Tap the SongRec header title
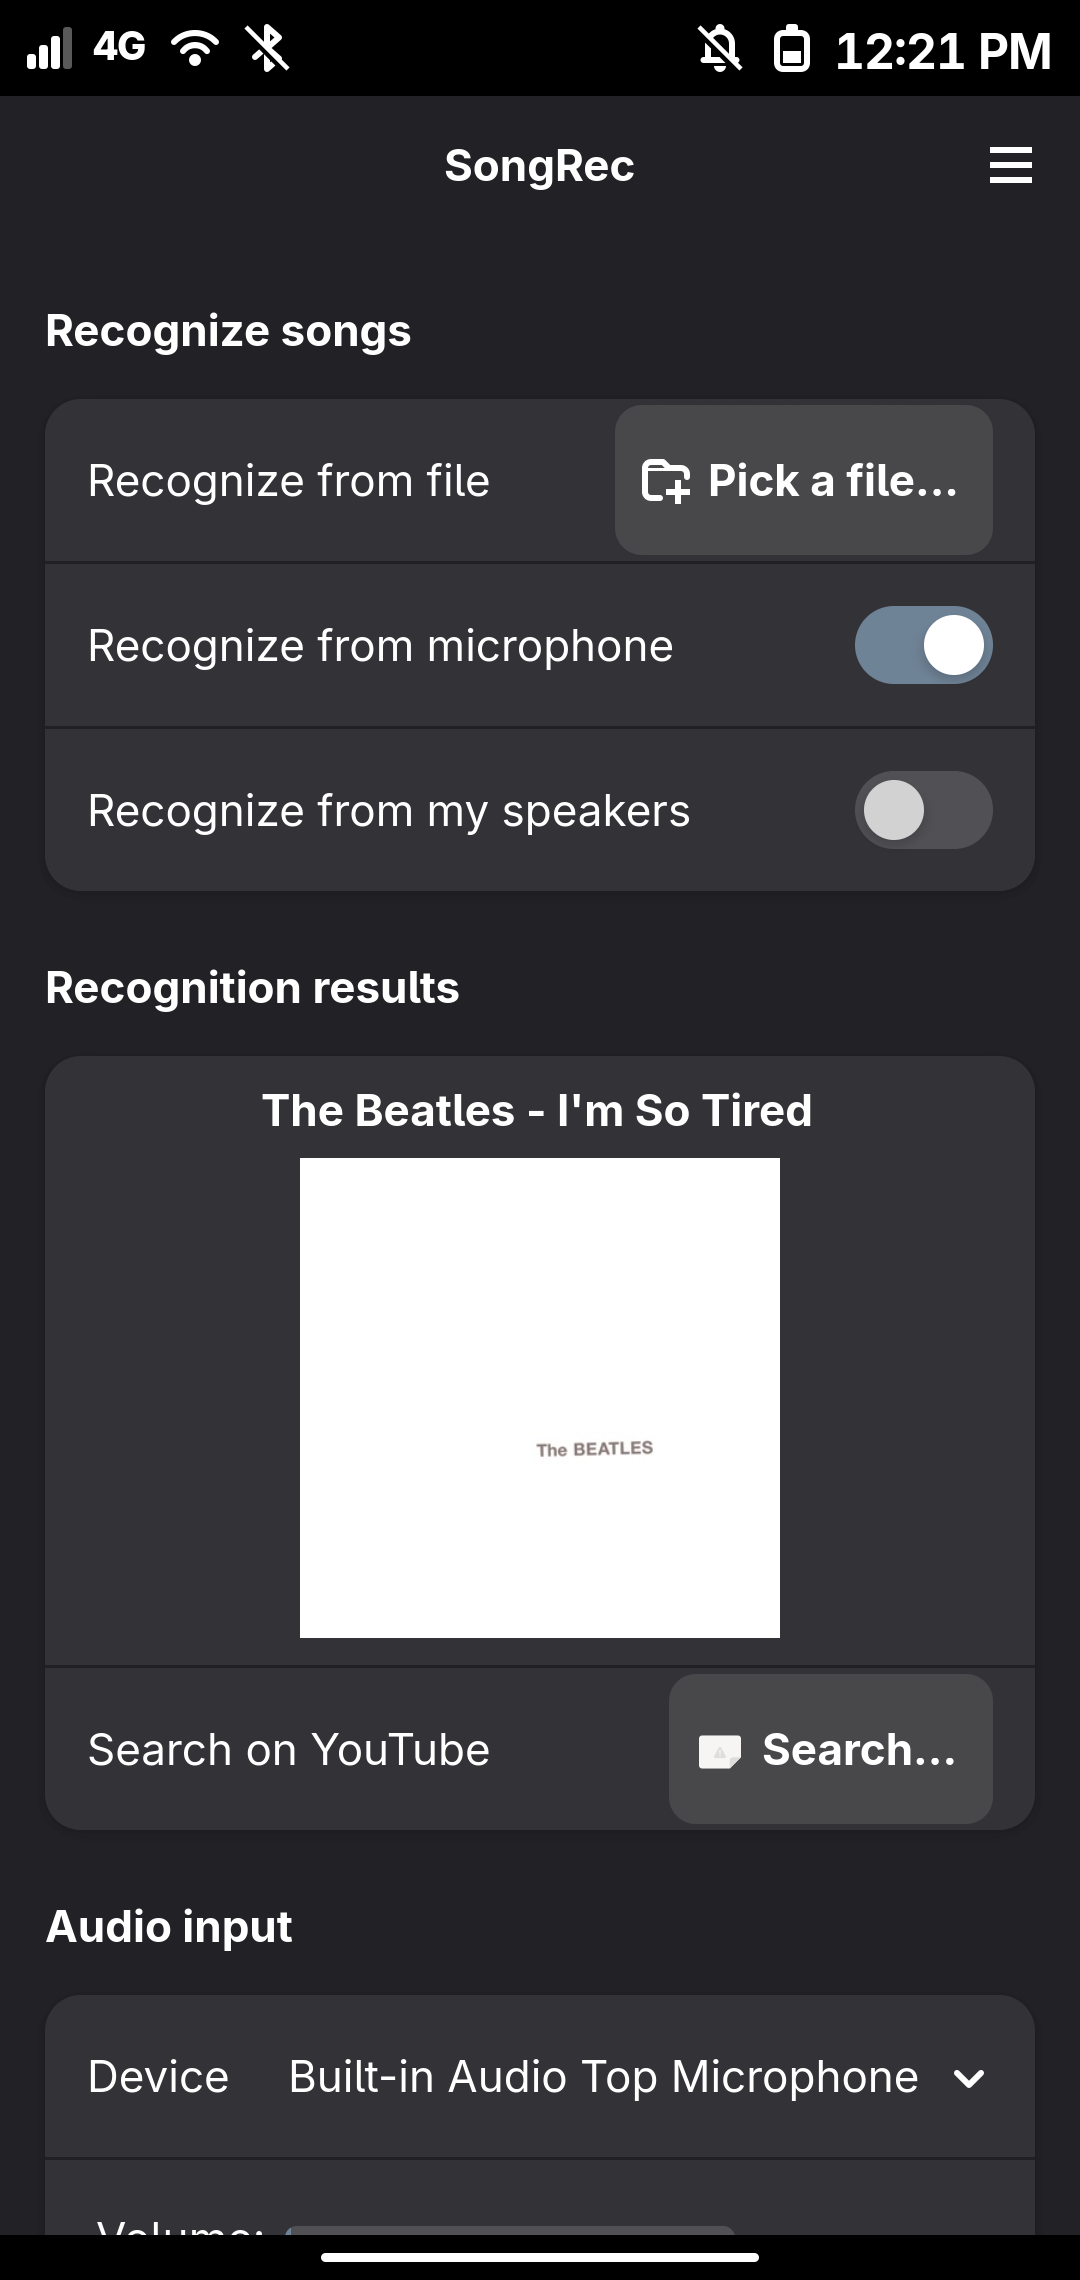Screen dimensions: 1080x2280 tap(539, 166)
